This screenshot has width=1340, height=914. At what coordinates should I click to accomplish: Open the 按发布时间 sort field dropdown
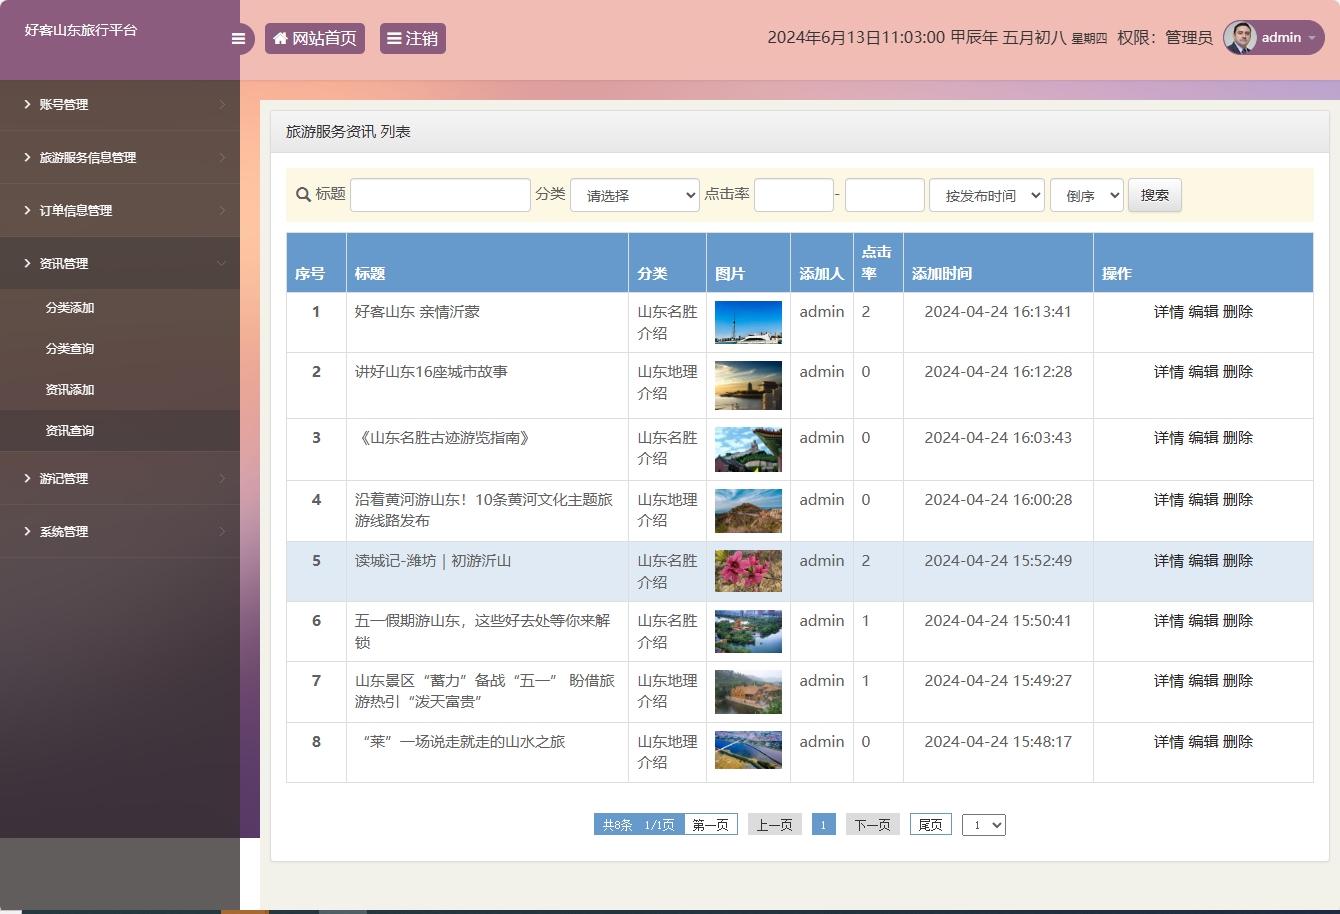coord(986,194)
